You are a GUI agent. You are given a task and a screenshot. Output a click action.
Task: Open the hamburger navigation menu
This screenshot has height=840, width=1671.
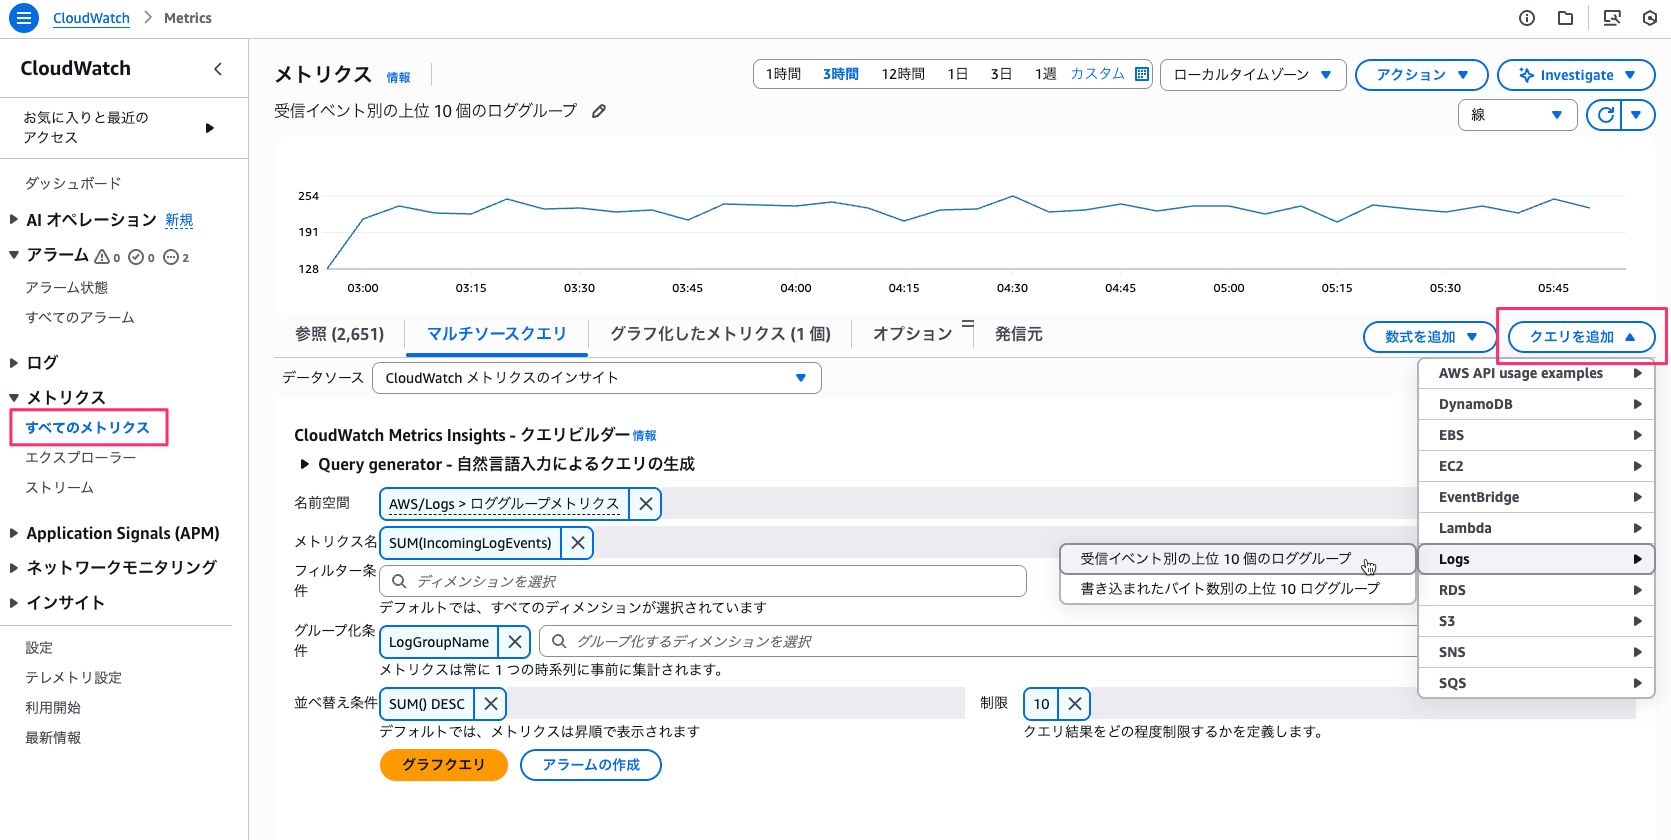[x=23, y=18]
